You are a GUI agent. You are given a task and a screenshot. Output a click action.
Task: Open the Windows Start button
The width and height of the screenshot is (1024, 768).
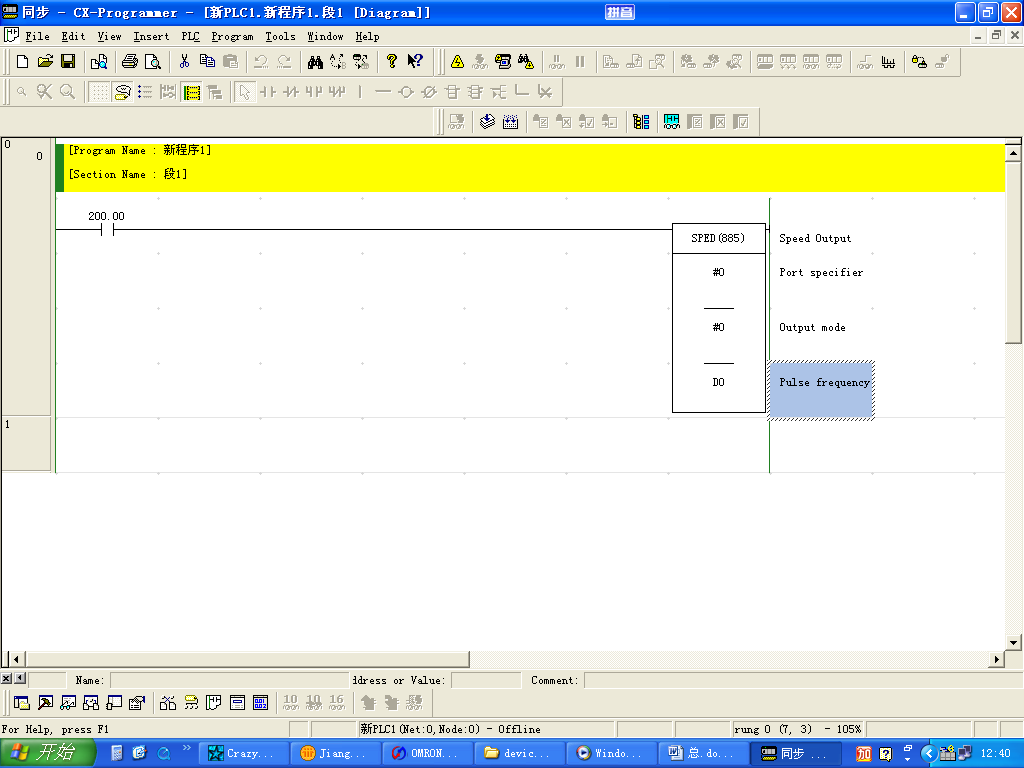click(47, 754)
